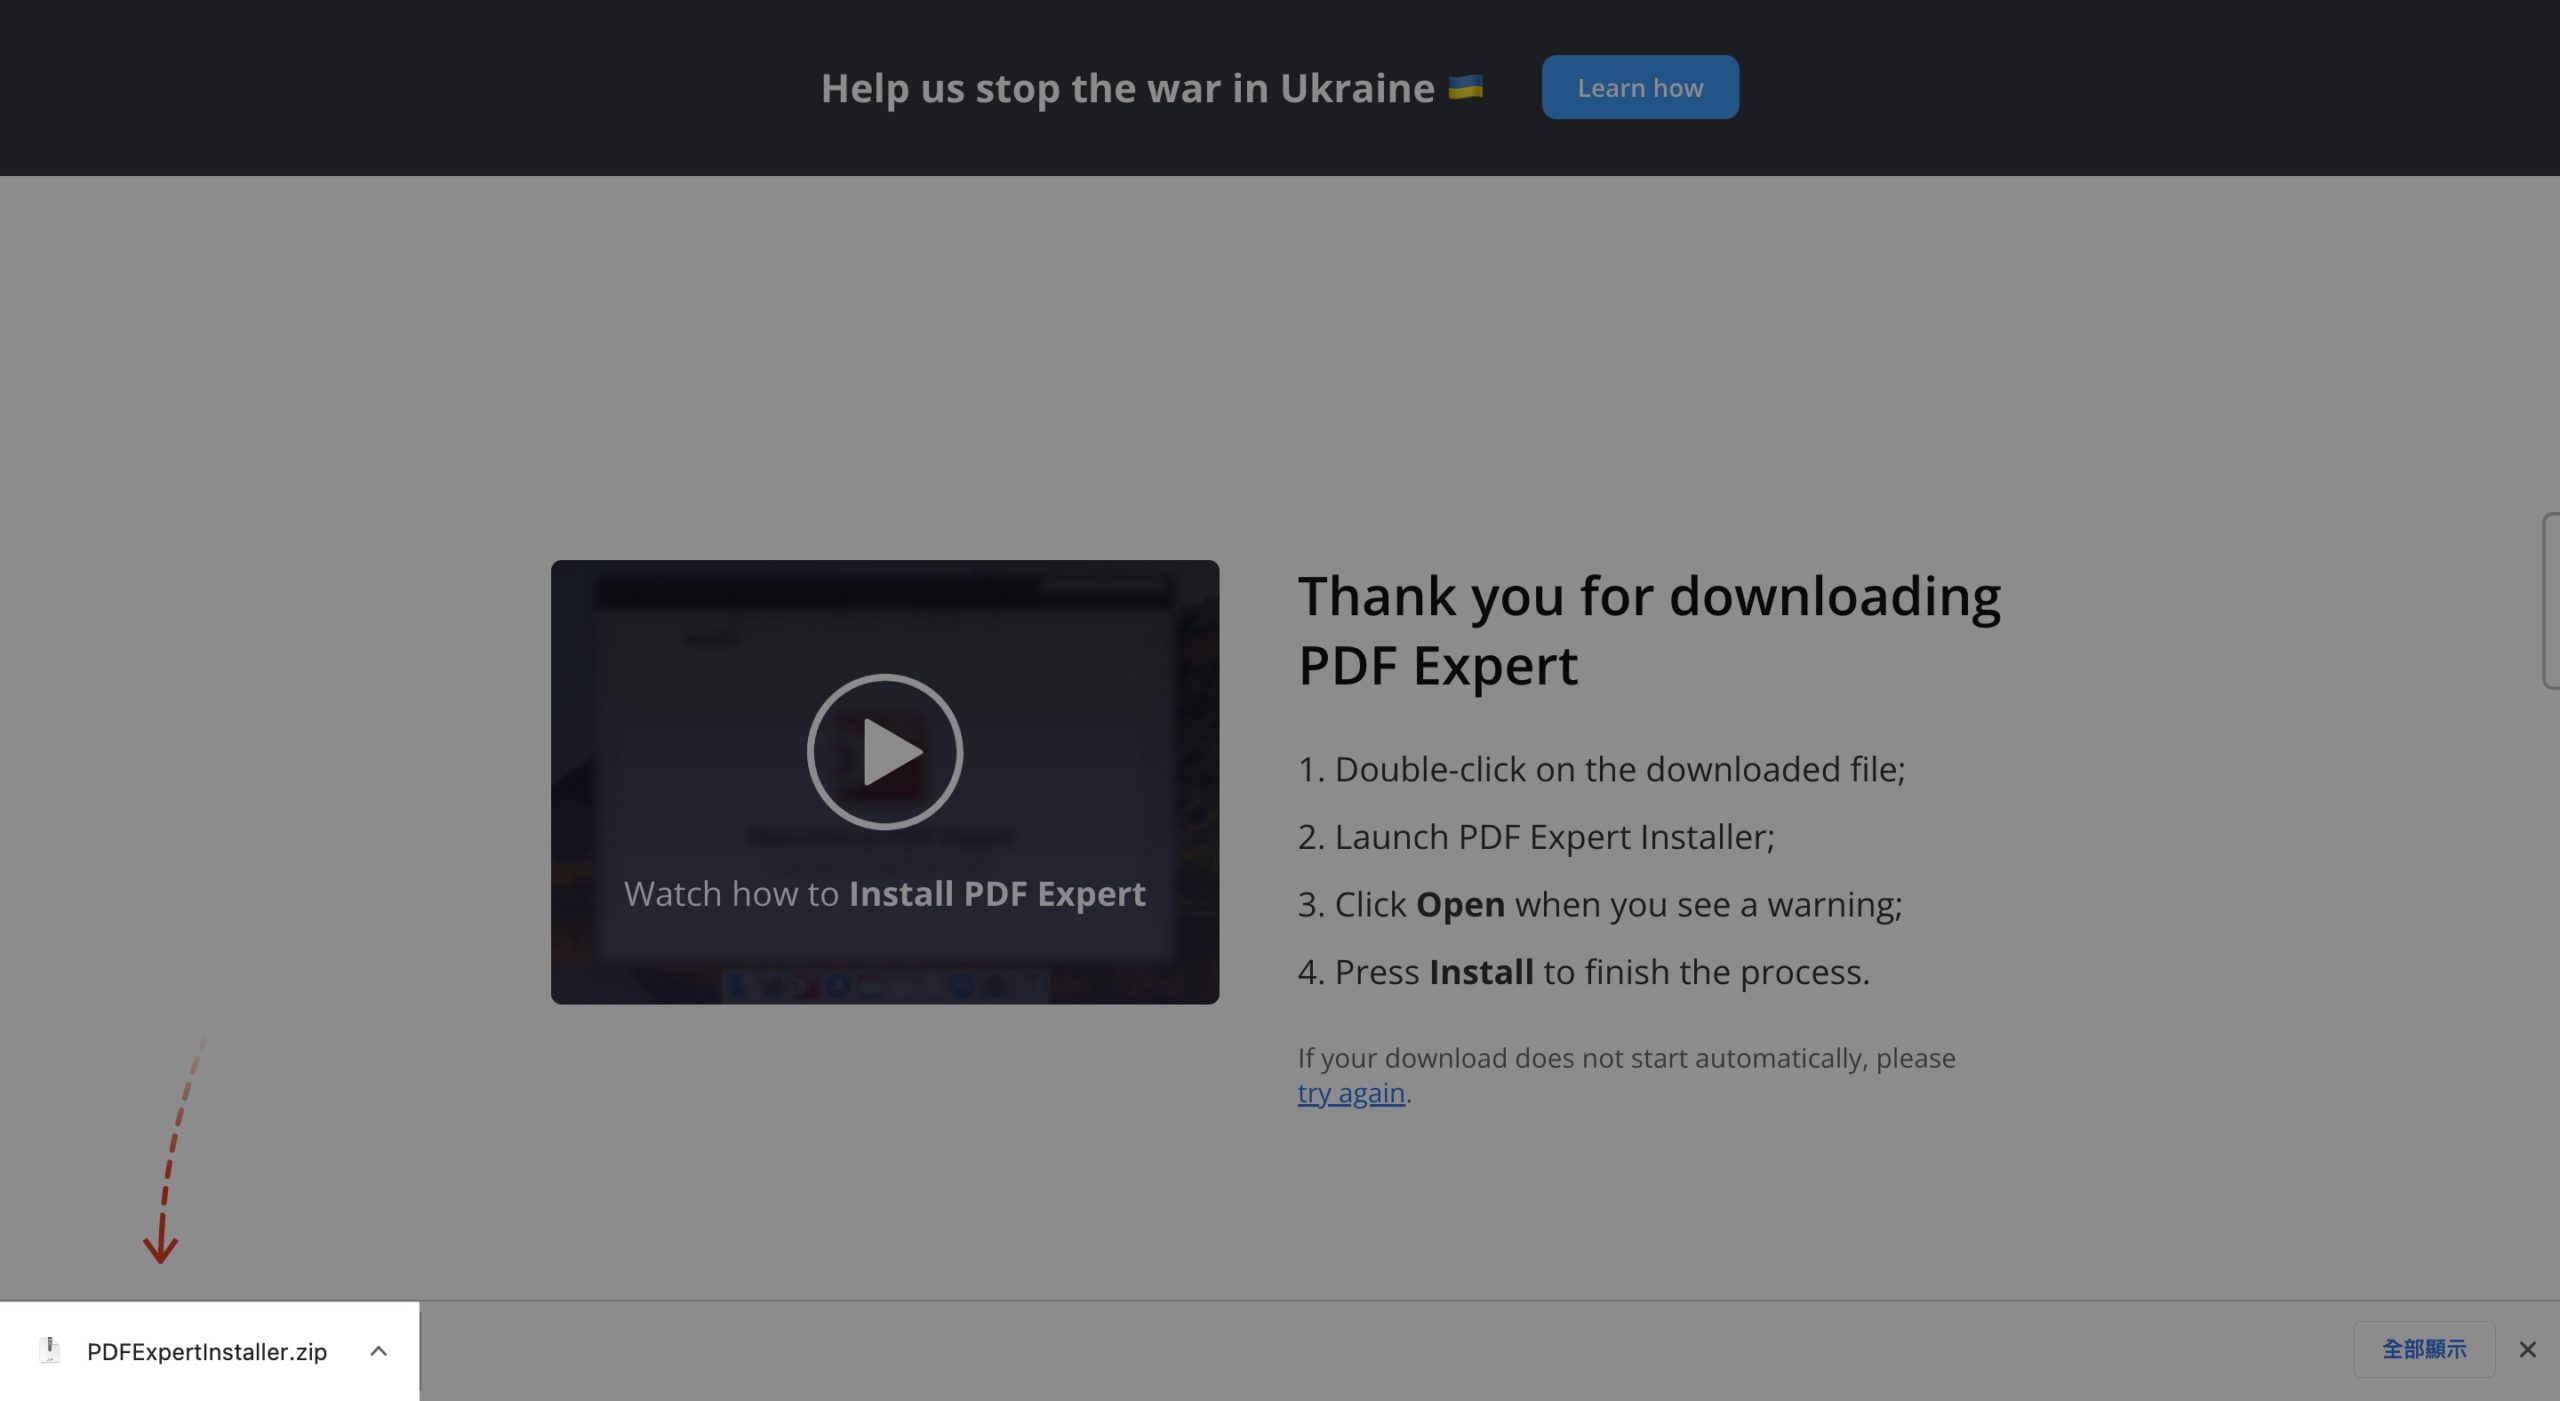Click the 'Click Open when you see a warning' step
The height and width of the screenshot is (1401, 2560).
tap(1600, 904)
